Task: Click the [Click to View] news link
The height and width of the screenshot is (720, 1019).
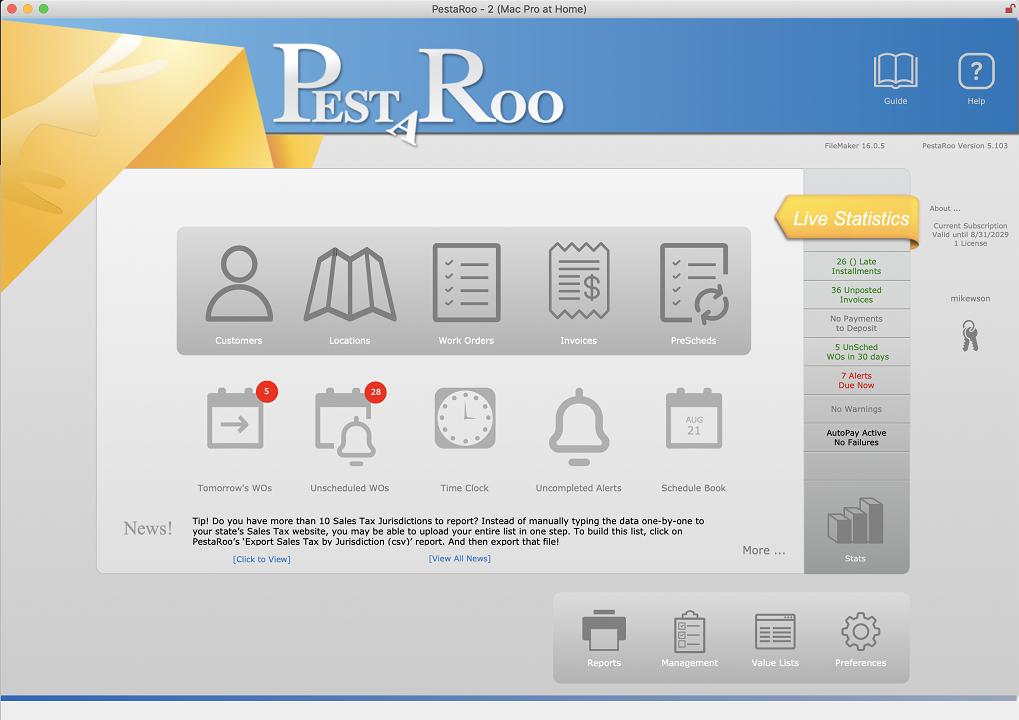Action: coord(262,559)
